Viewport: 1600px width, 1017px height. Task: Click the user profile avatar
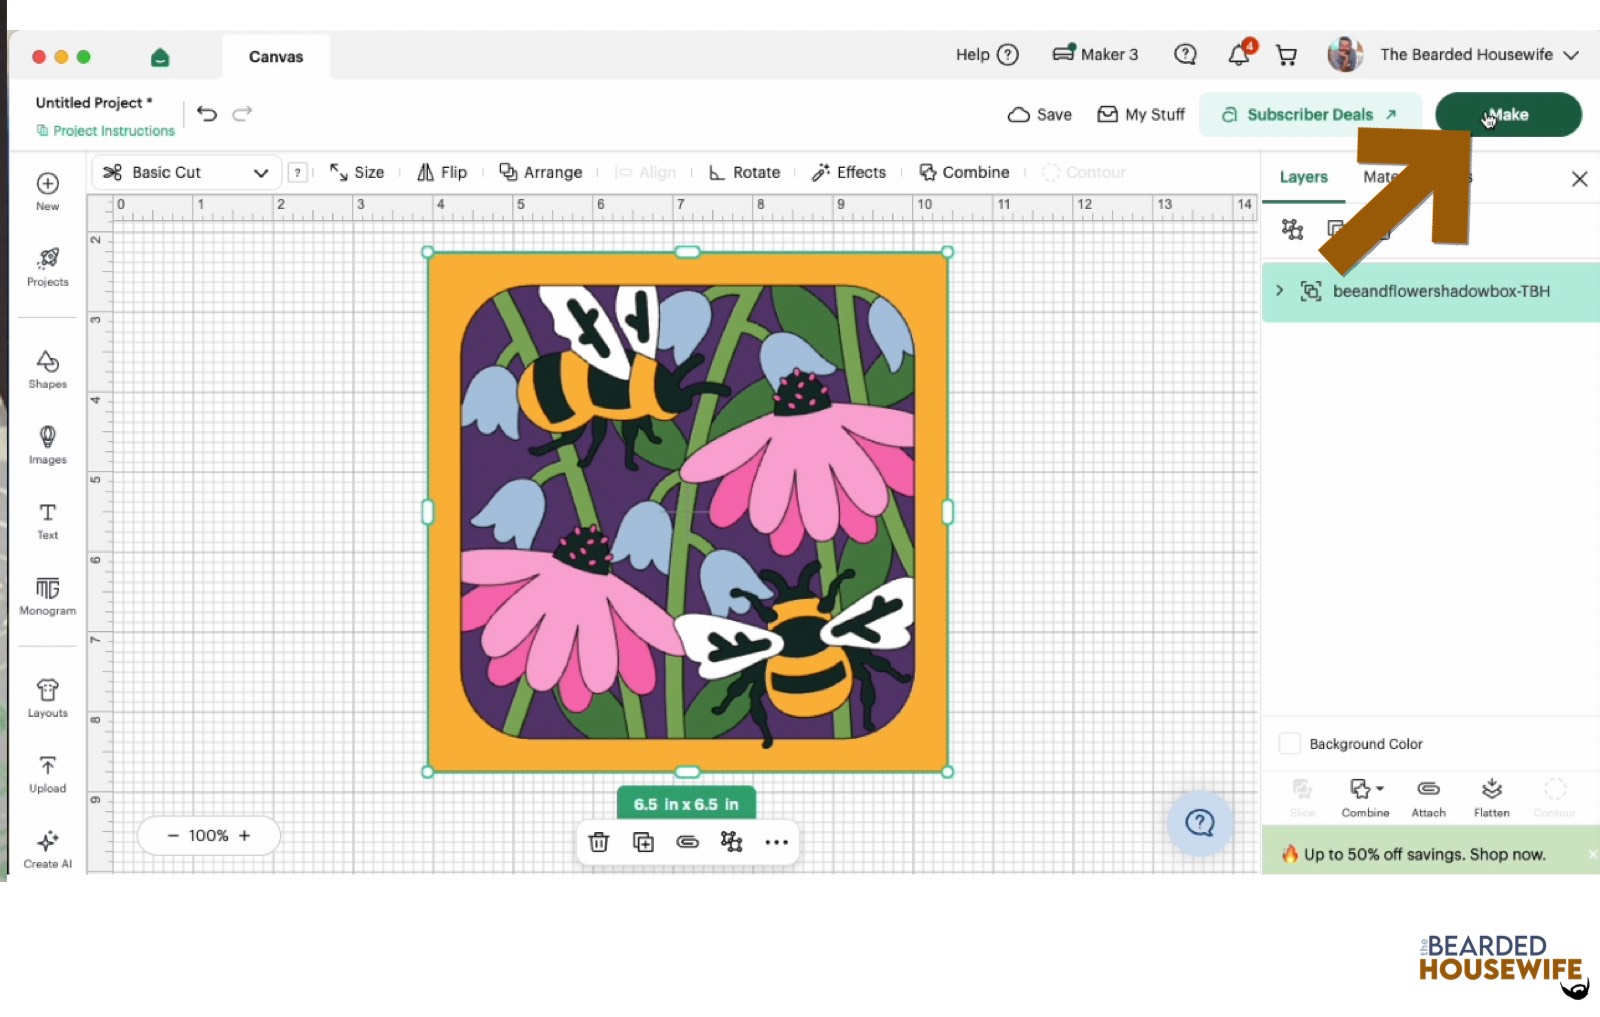[x=1345, y=54]
